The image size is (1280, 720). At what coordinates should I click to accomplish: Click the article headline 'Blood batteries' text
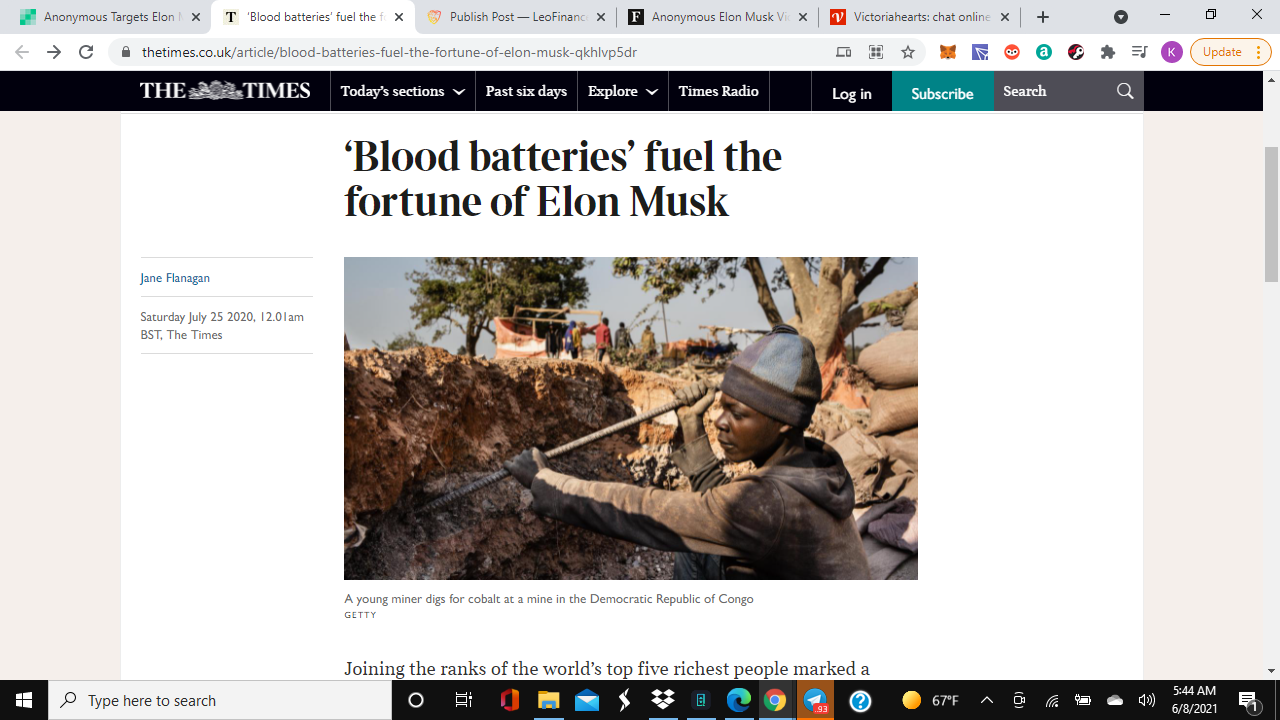pyautogui.click(x=563, y=179)
